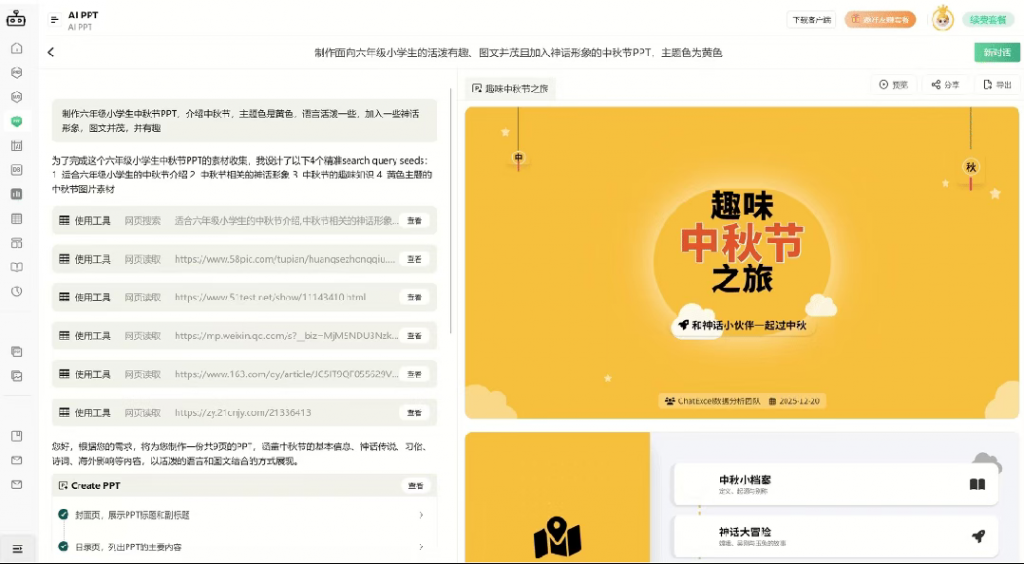Click the user prompt message bubble
1024x564 pixels.
[x=244, y=121]
